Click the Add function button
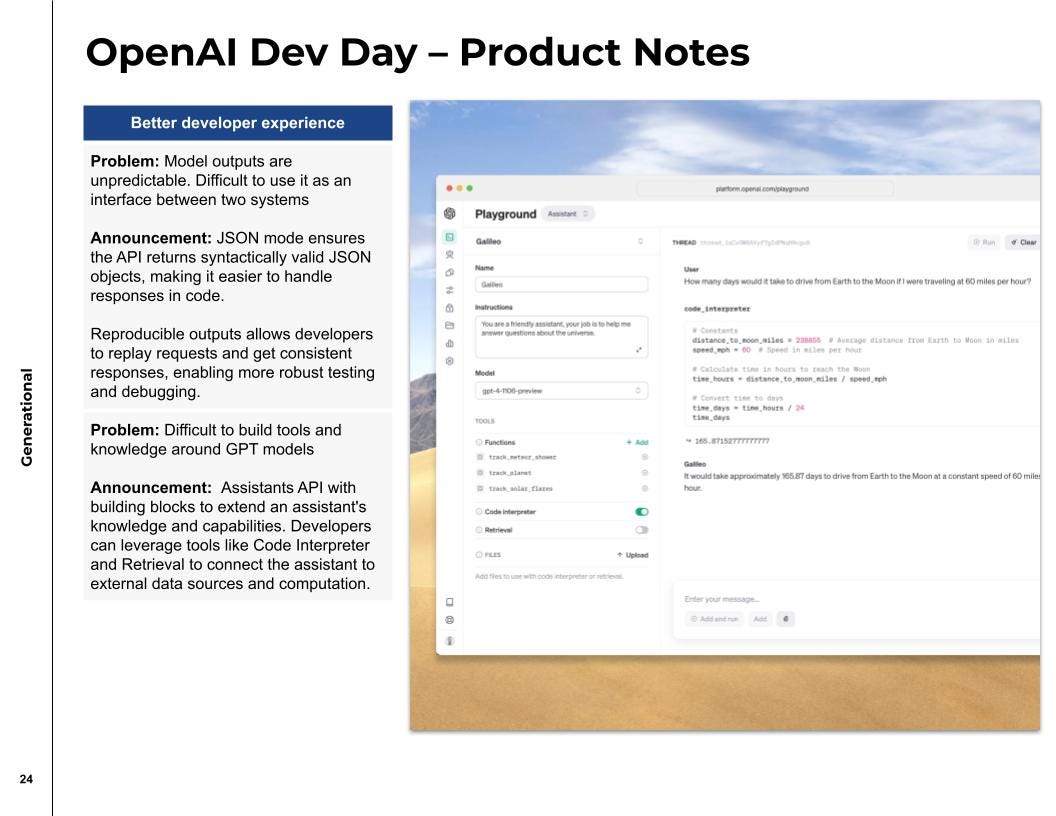The width and height of the screenshot is (1056, 816). pyautogui.click(x=637, y=442)
